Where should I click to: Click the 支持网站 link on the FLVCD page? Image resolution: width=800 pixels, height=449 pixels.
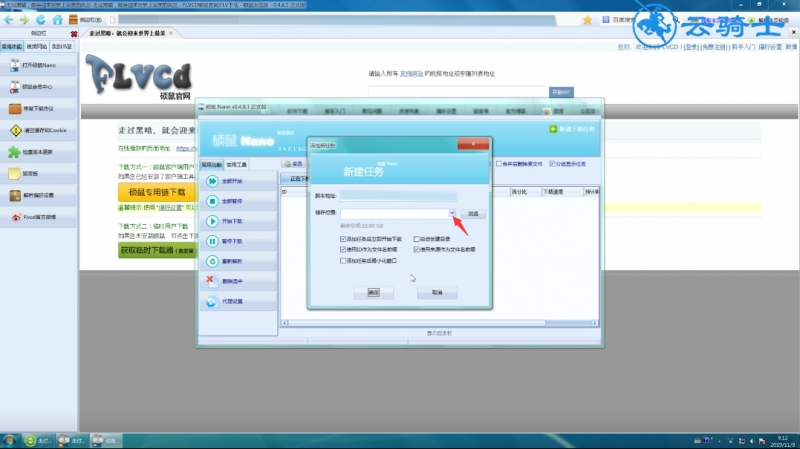(411, 73)
